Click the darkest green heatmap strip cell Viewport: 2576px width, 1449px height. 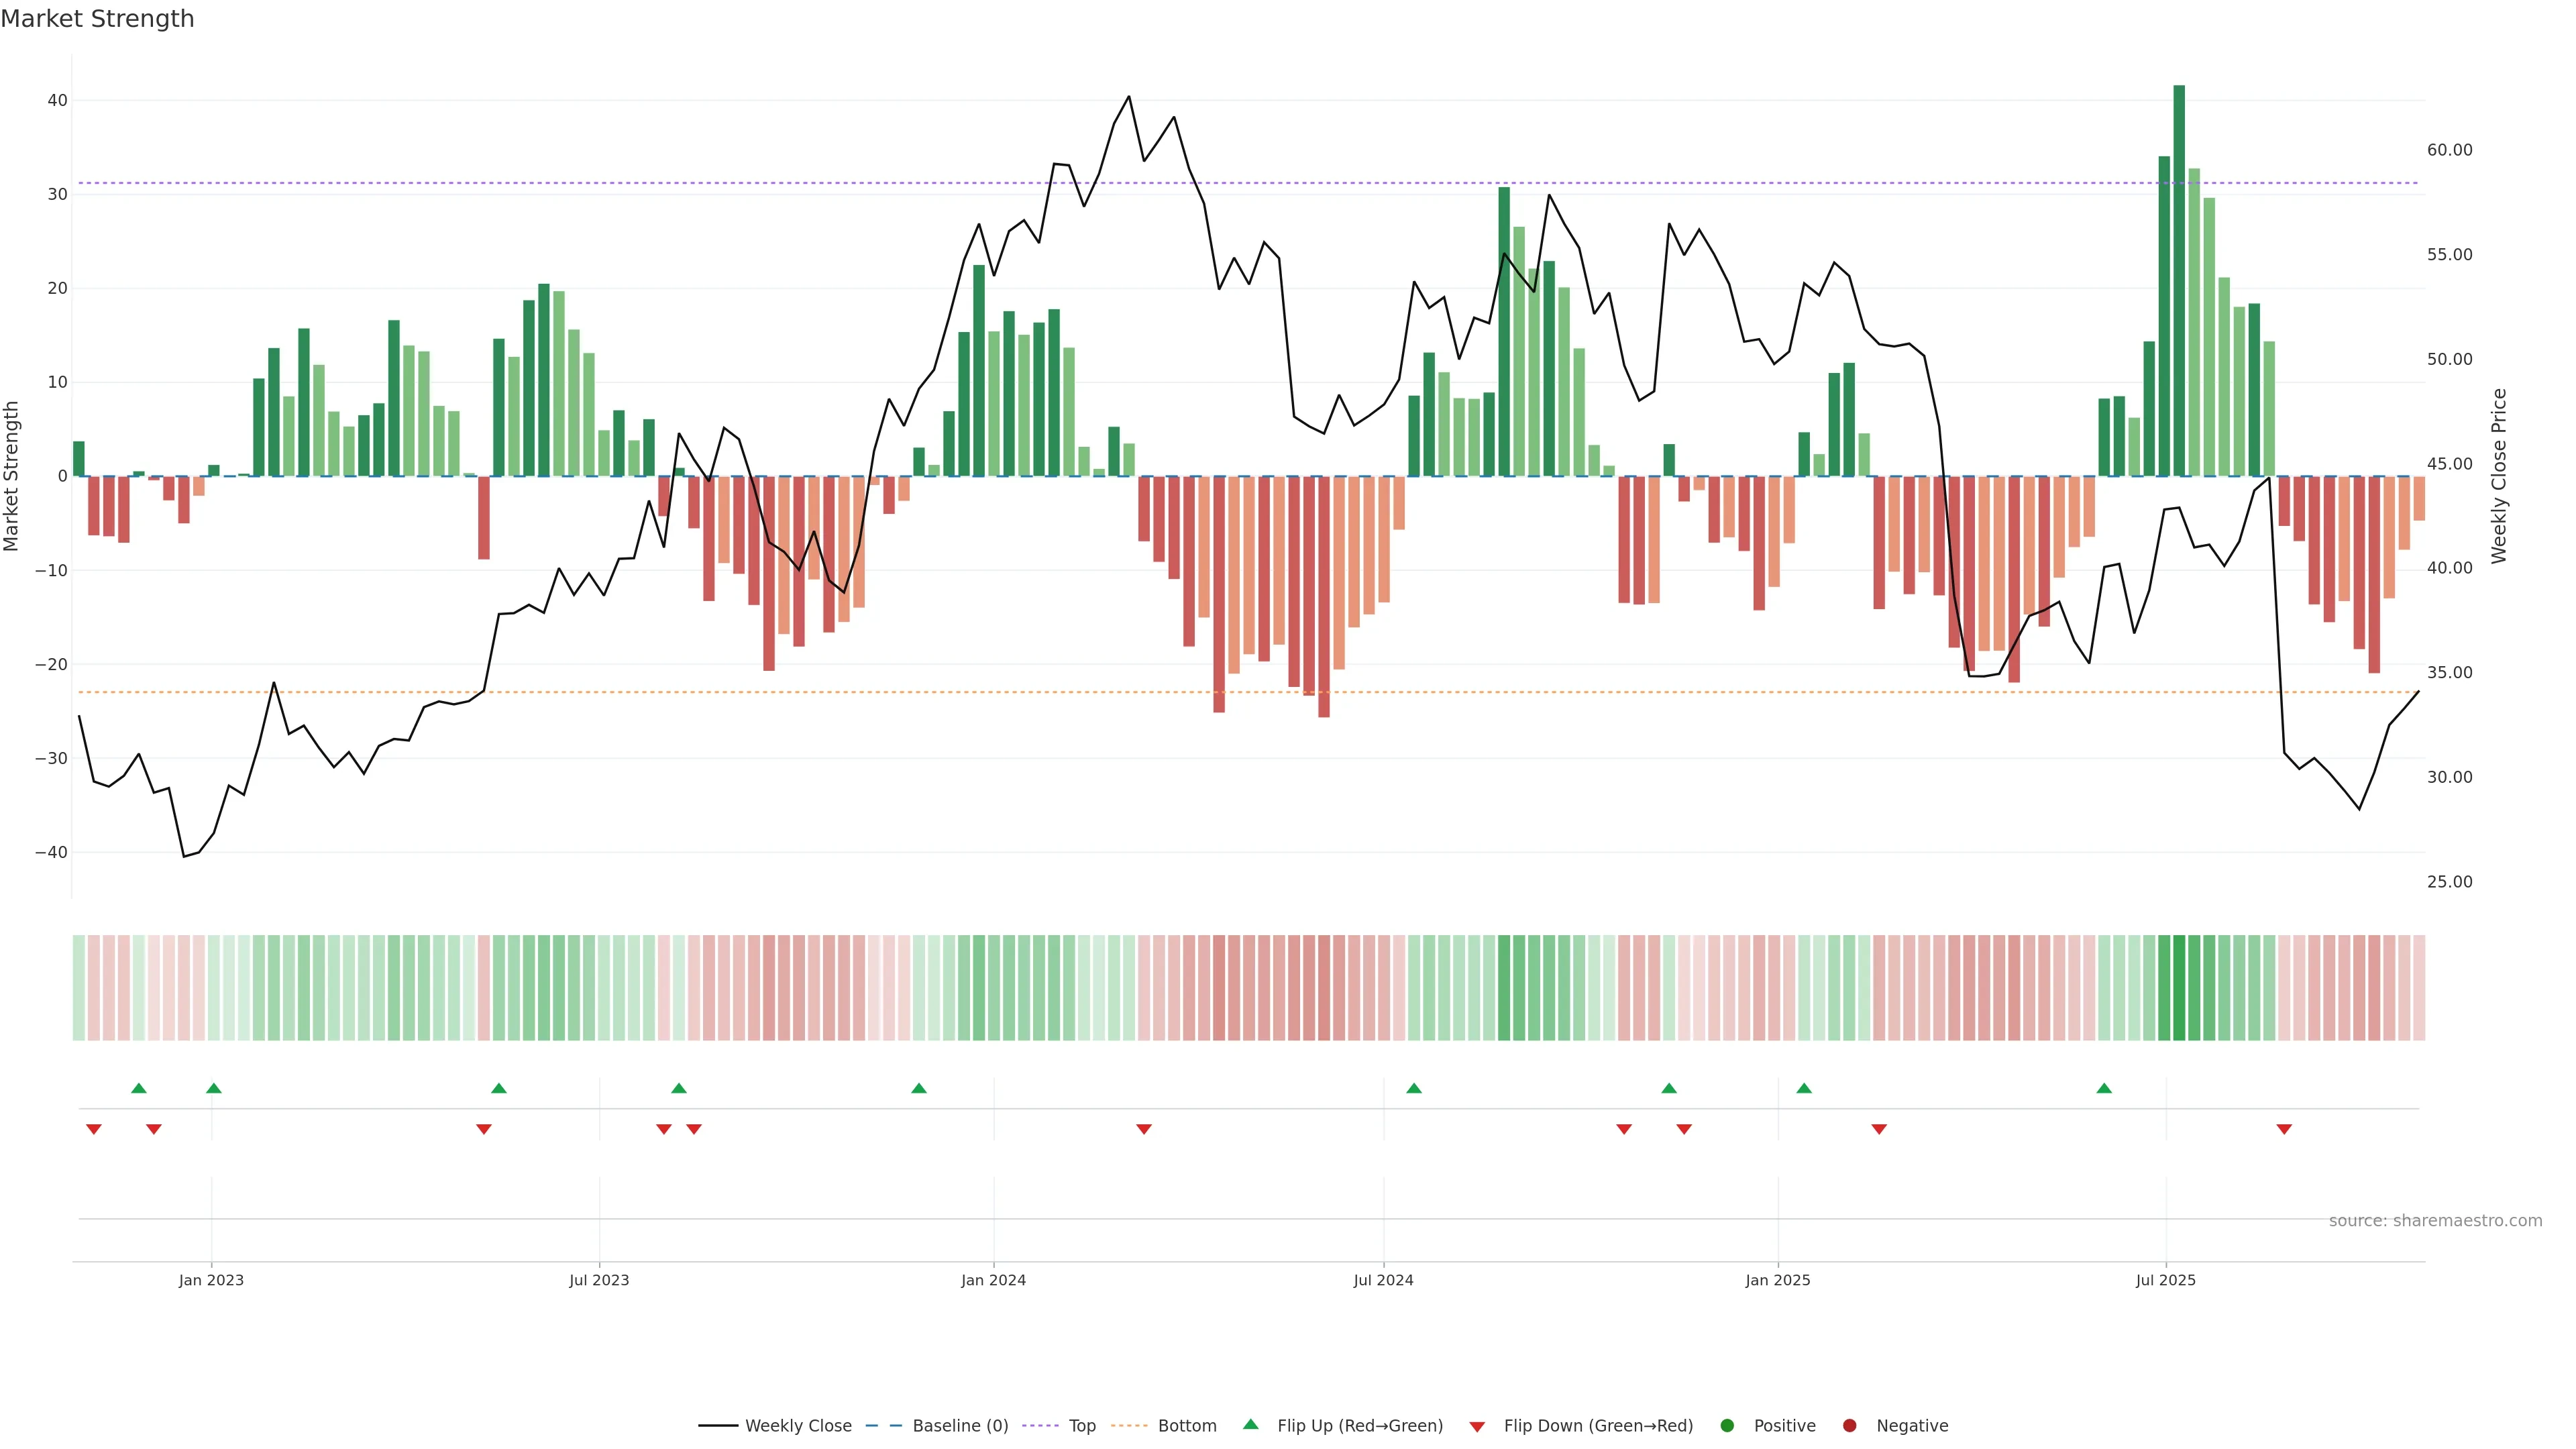pyautogui.click(x=2179, y=987)
